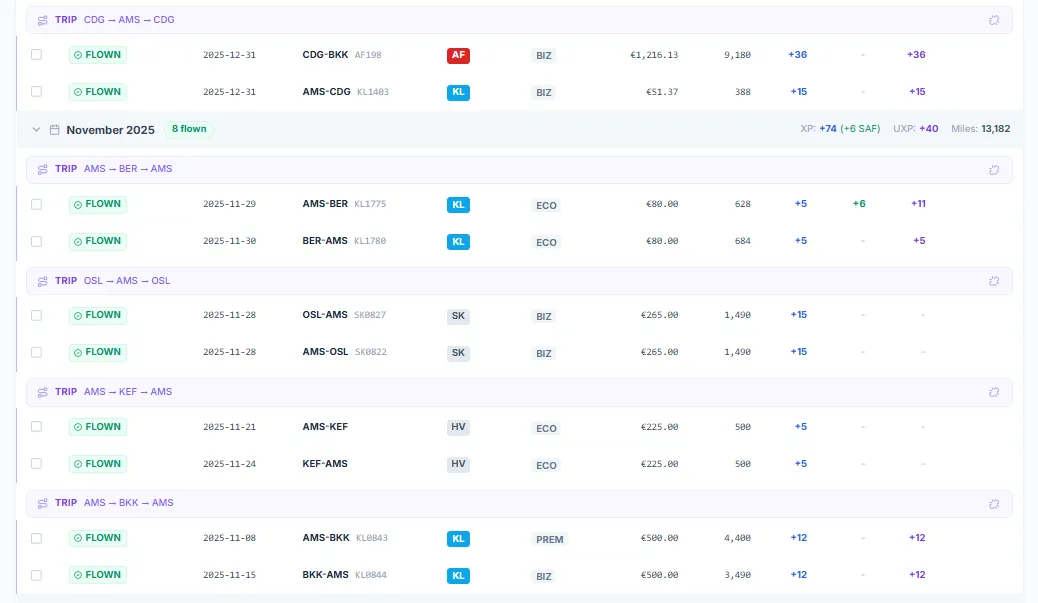The height and width of the screenshot is (603, 1038).
Task: Collapse the November 2025 section
Action: [x=36, y=129]
